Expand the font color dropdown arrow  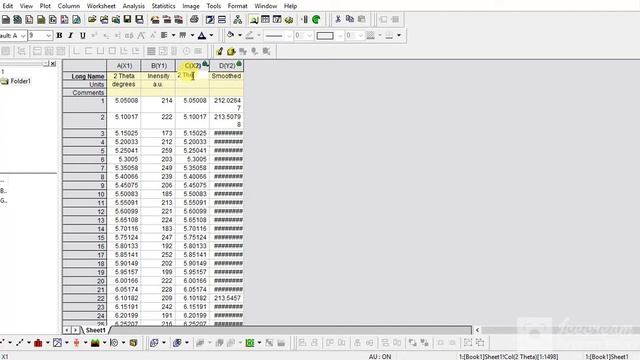coord(211,36)
